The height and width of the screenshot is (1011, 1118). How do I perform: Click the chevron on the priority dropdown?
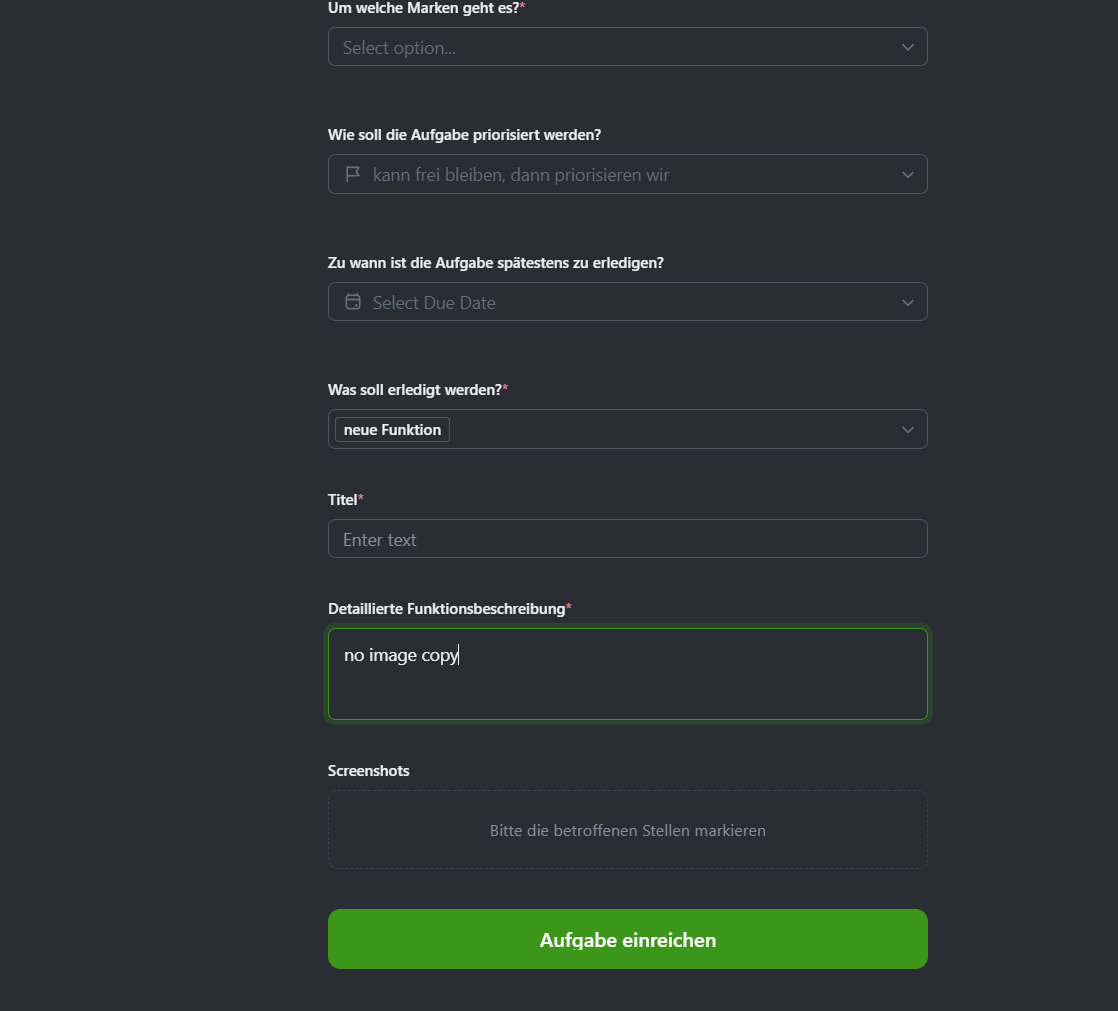tap(908, 174)
